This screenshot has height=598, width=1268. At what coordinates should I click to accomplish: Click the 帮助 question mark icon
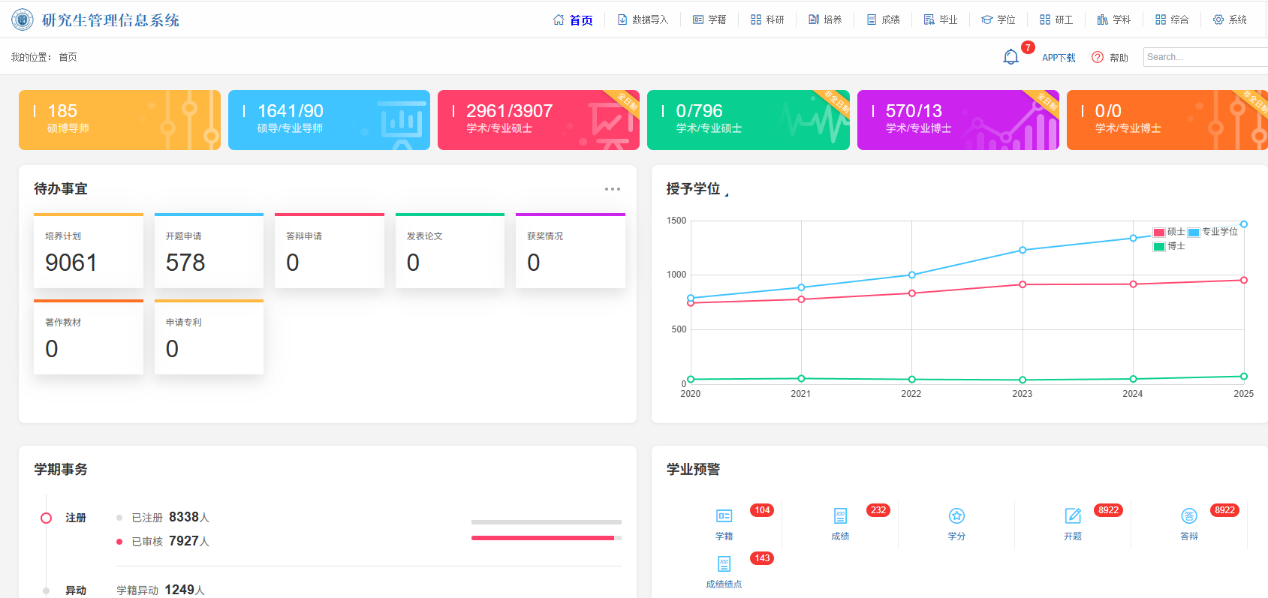coord(1097,57)
